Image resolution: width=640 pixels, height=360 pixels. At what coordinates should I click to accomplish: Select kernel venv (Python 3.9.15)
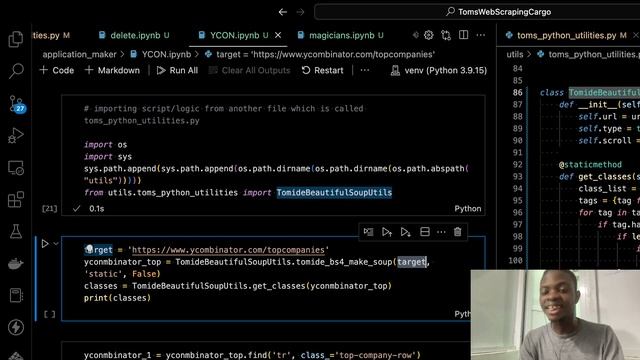pos(439,70)
